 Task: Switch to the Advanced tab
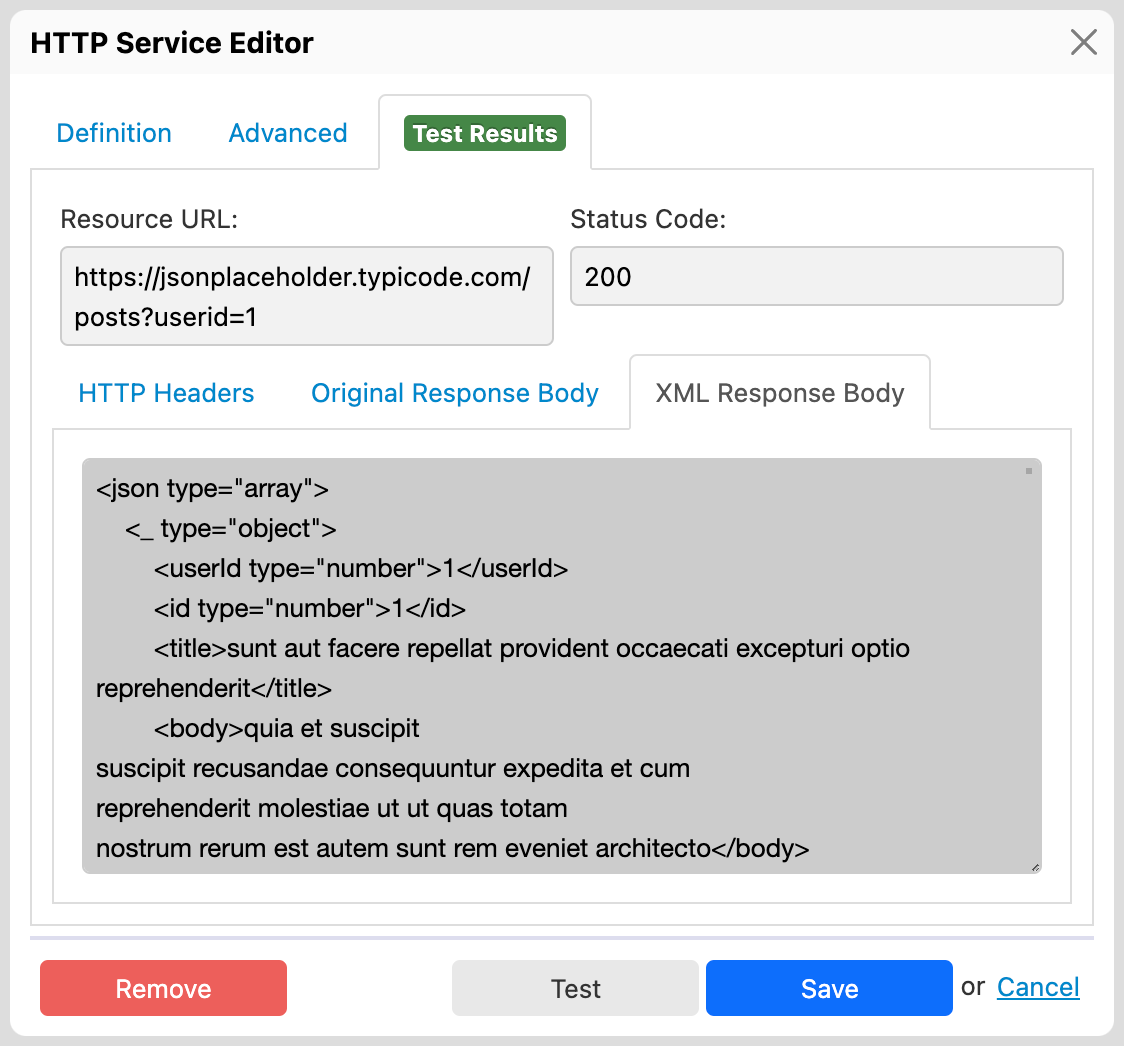click(288, 132)
